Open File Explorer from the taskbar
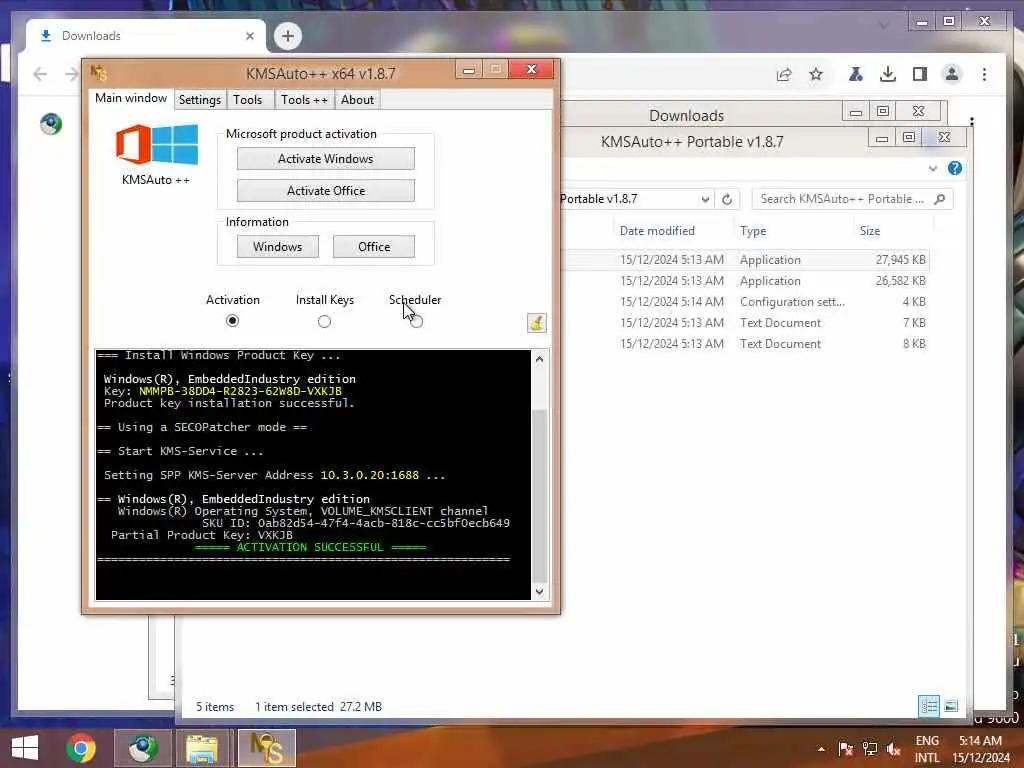The image size is (1024, 768). 202,748
